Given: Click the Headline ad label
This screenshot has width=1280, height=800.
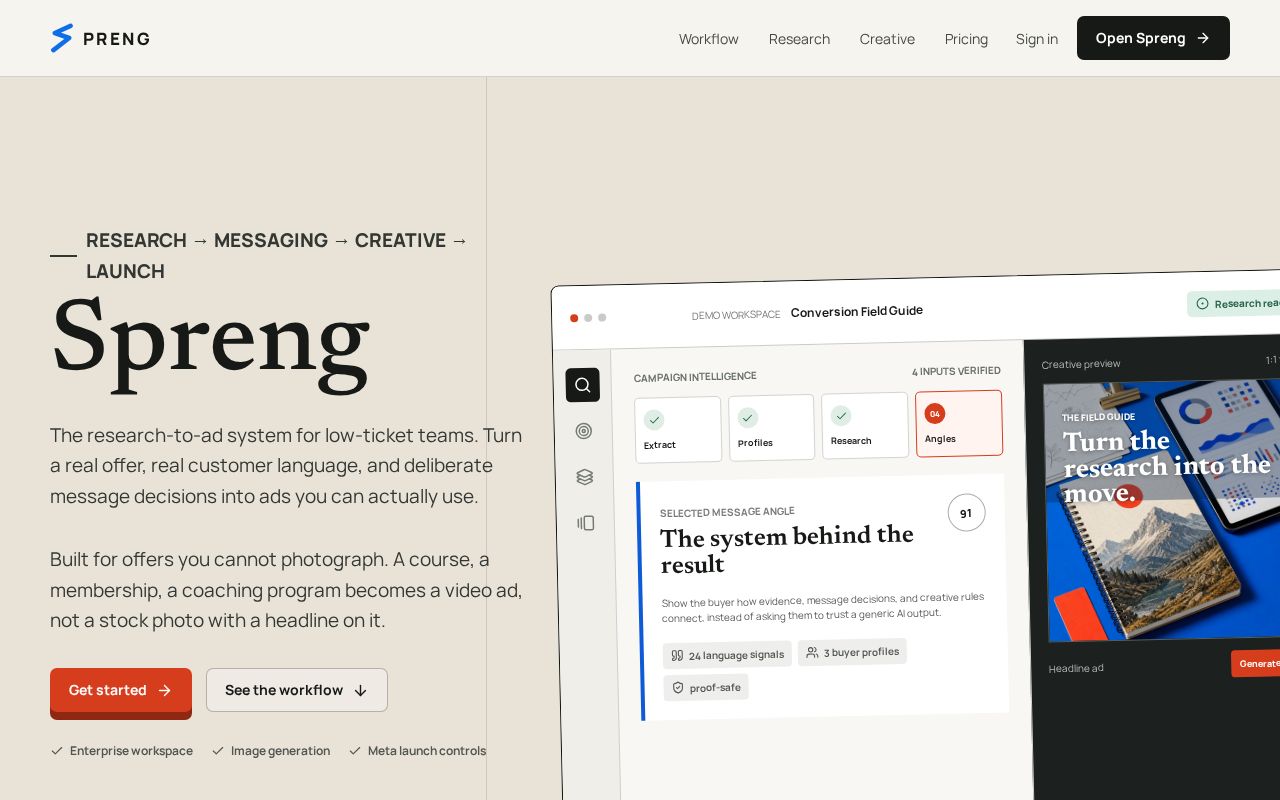Looking at the screenshot, I should (1076, 668).
